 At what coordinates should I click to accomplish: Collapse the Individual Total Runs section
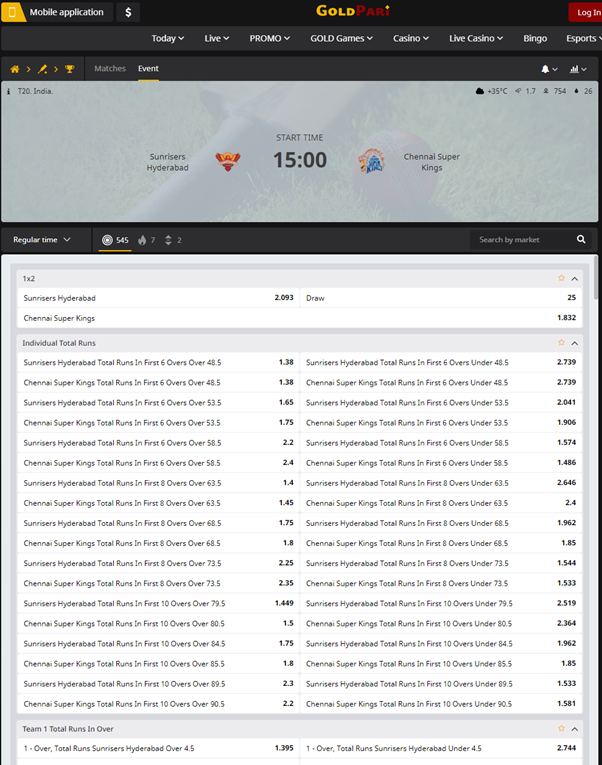click(575, 343)
